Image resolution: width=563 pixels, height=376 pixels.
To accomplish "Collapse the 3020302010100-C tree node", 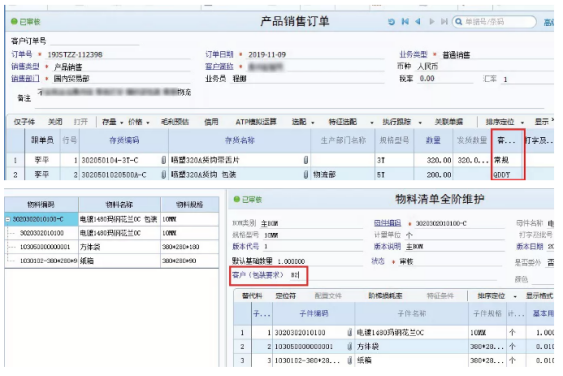I will click(x=8, y=219).
